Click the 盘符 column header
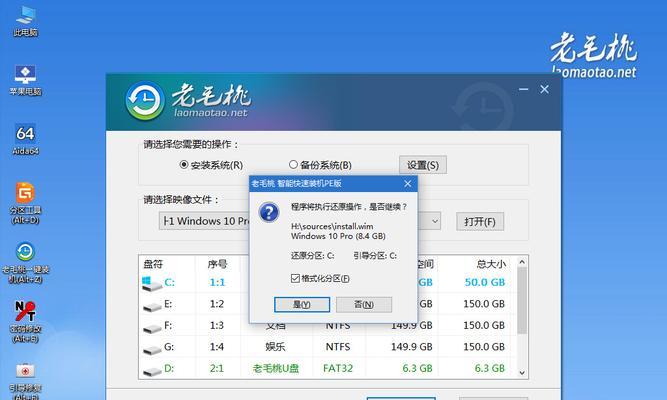 tap(153, 264)
